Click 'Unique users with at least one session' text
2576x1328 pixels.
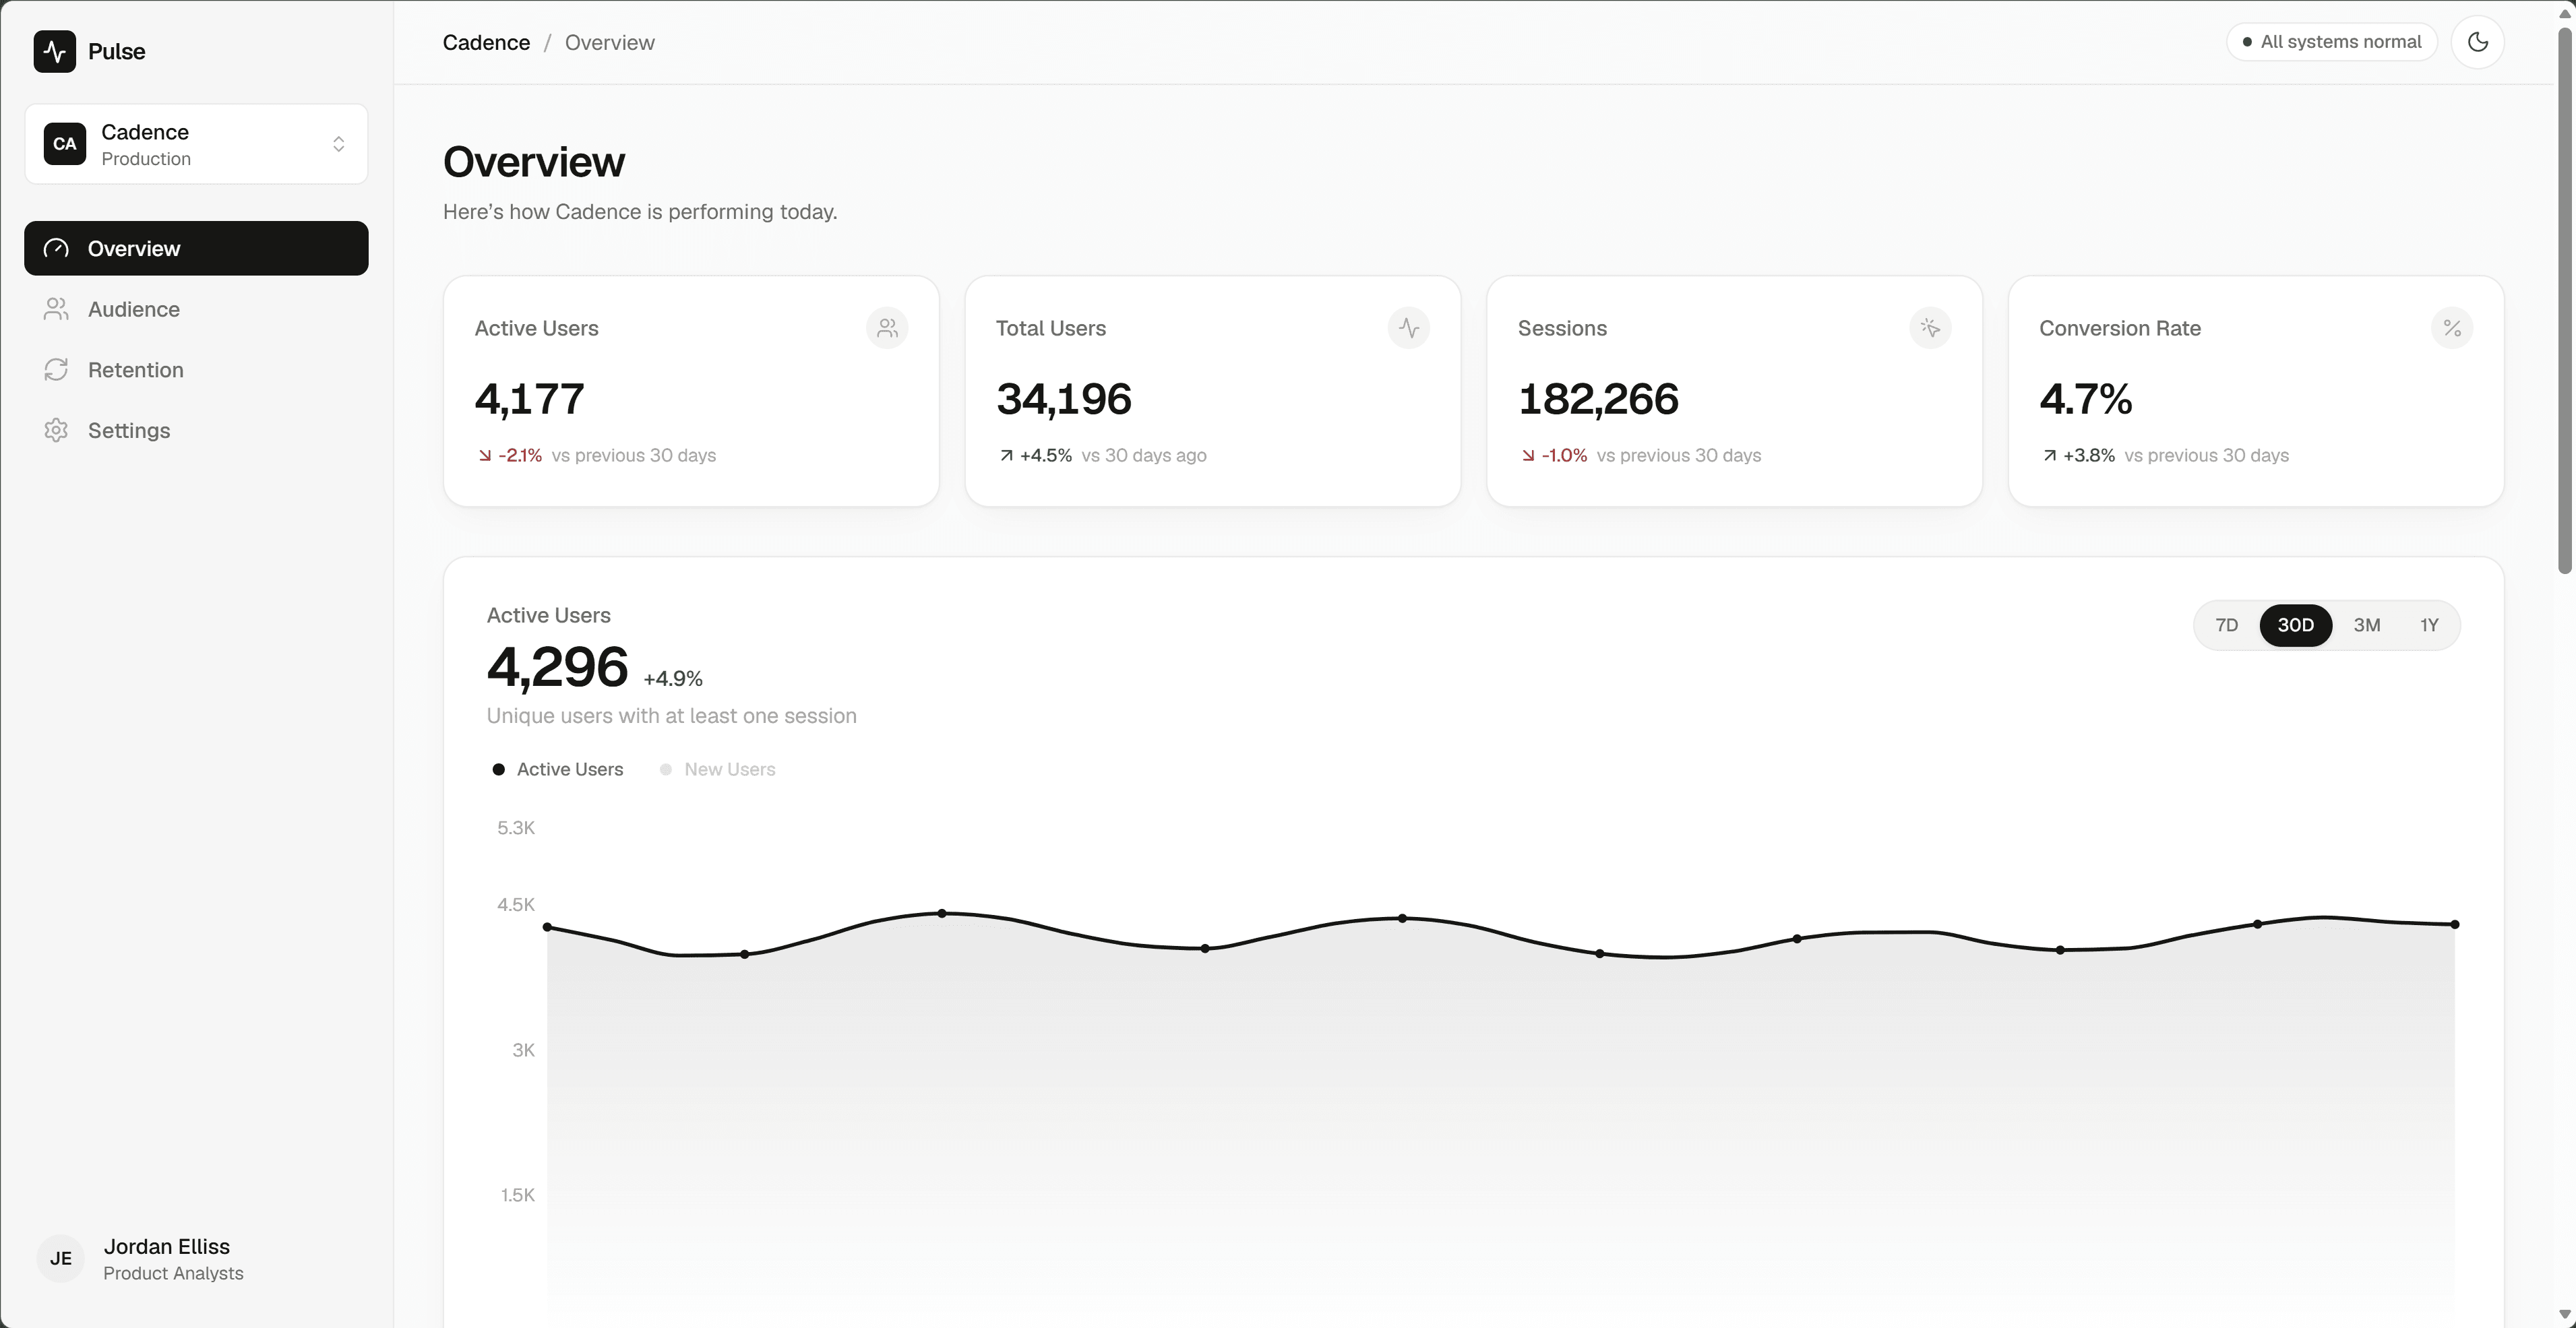(x=672, y=716)
